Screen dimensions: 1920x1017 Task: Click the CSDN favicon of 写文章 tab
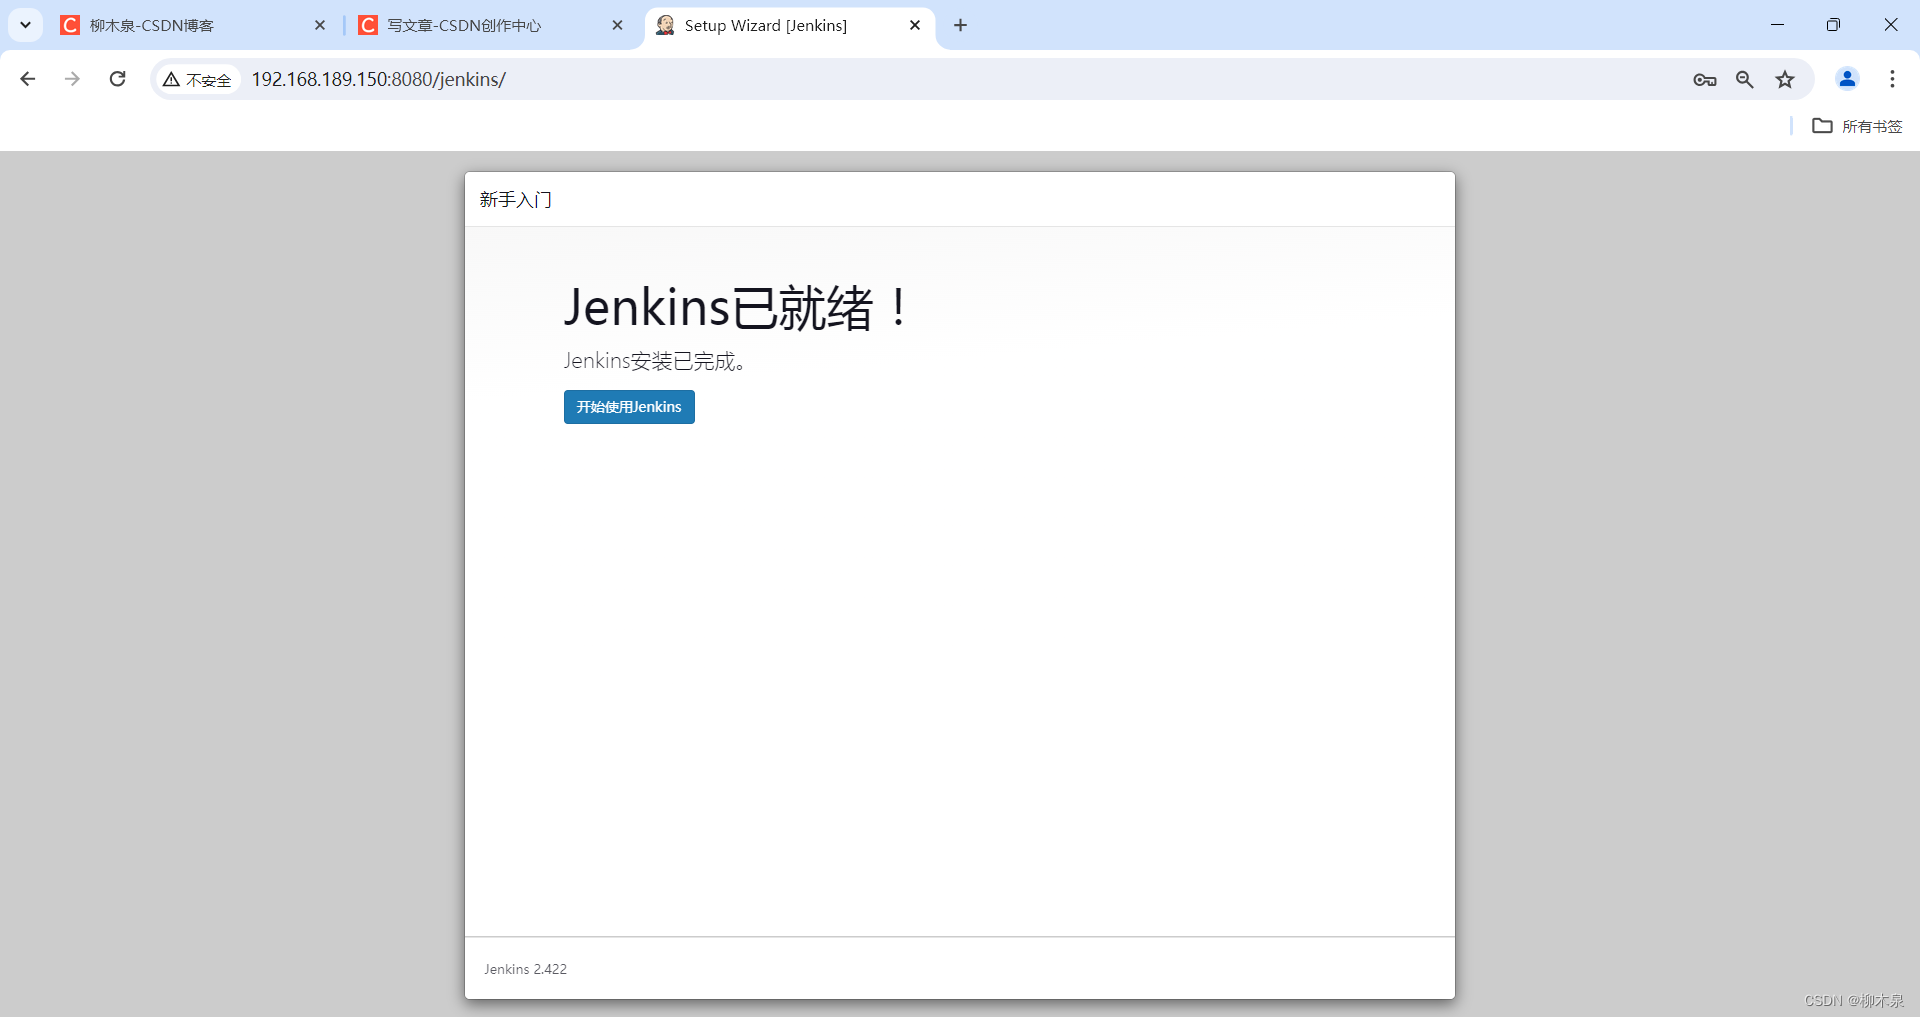click(x=368, y=25)
